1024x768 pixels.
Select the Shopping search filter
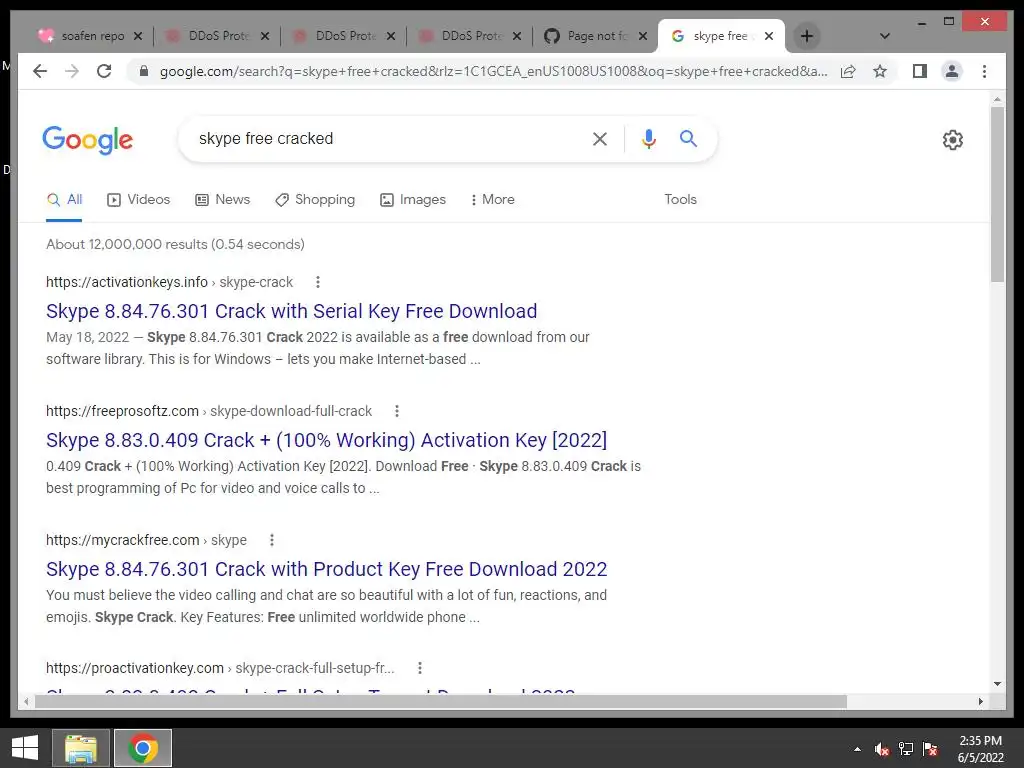tap(315, 200)
